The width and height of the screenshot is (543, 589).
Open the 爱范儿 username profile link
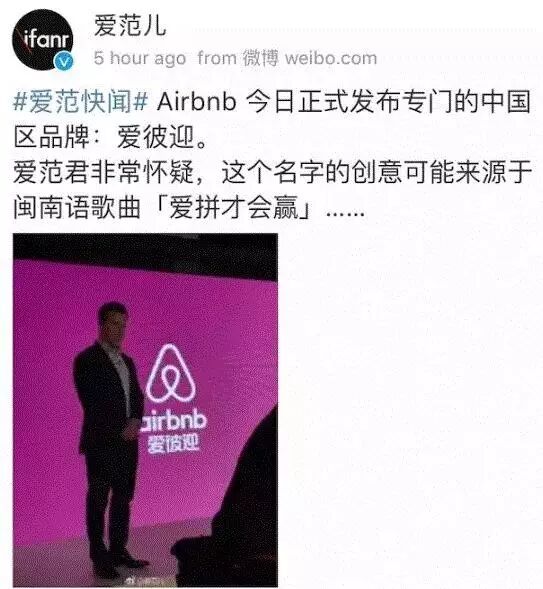coord(130,26)
